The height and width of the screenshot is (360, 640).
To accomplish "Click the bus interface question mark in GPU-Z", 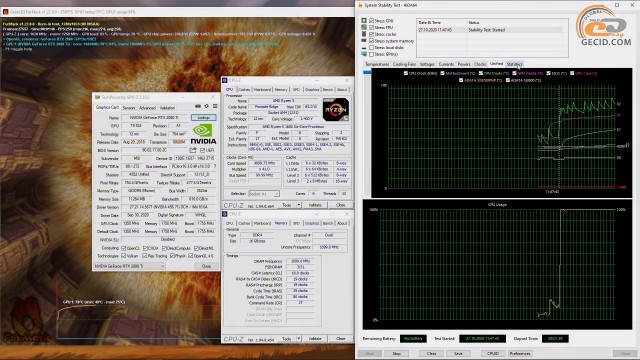I will pos(215,167).
